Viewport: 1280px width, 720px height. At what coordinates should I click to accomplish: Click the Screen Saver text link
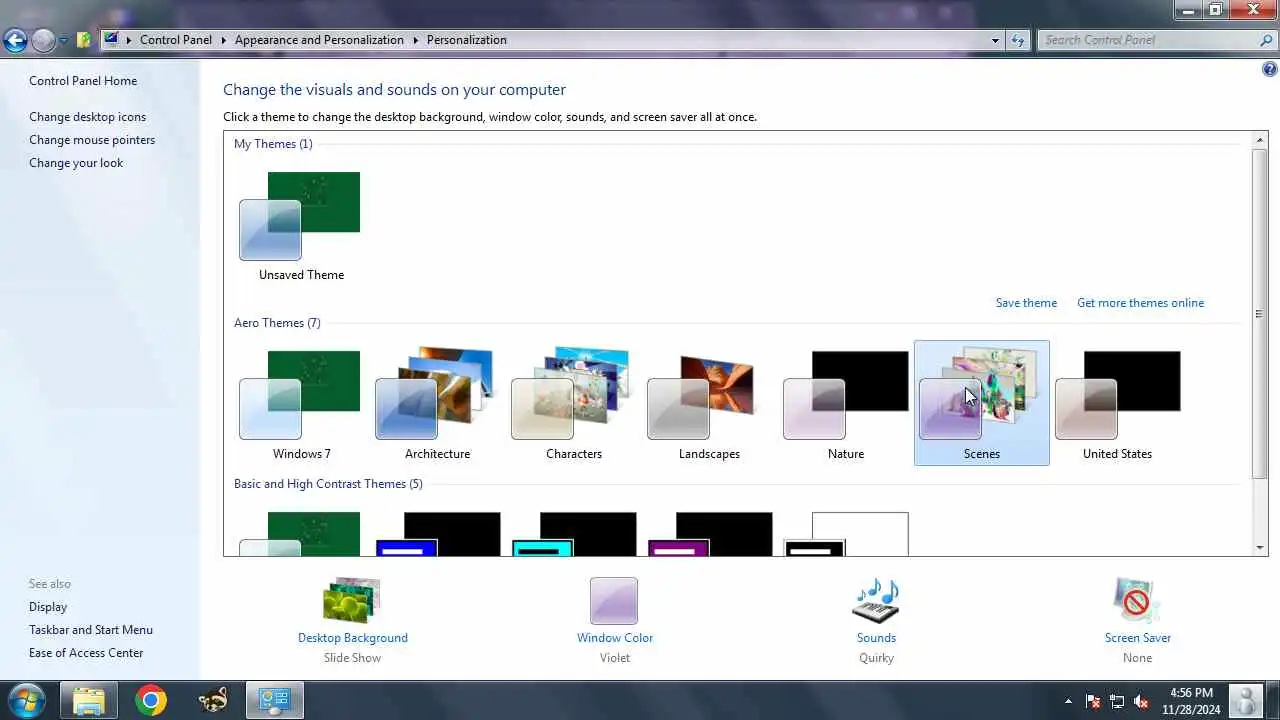(x=1138, y=638)
